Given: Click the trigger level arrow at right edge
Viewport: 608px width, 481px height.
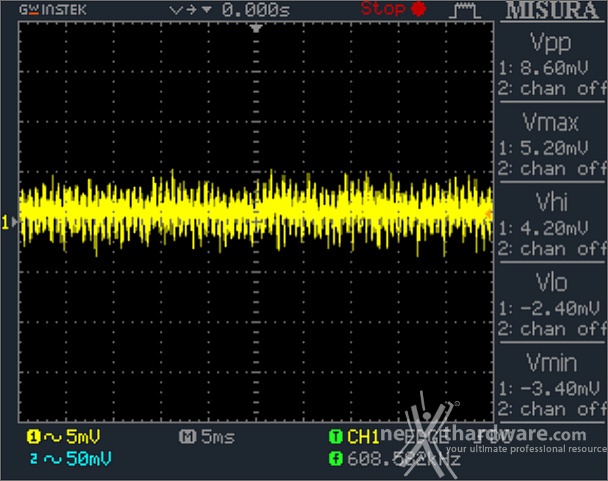Looking at the screenshot, I should [x=489, y=213].
